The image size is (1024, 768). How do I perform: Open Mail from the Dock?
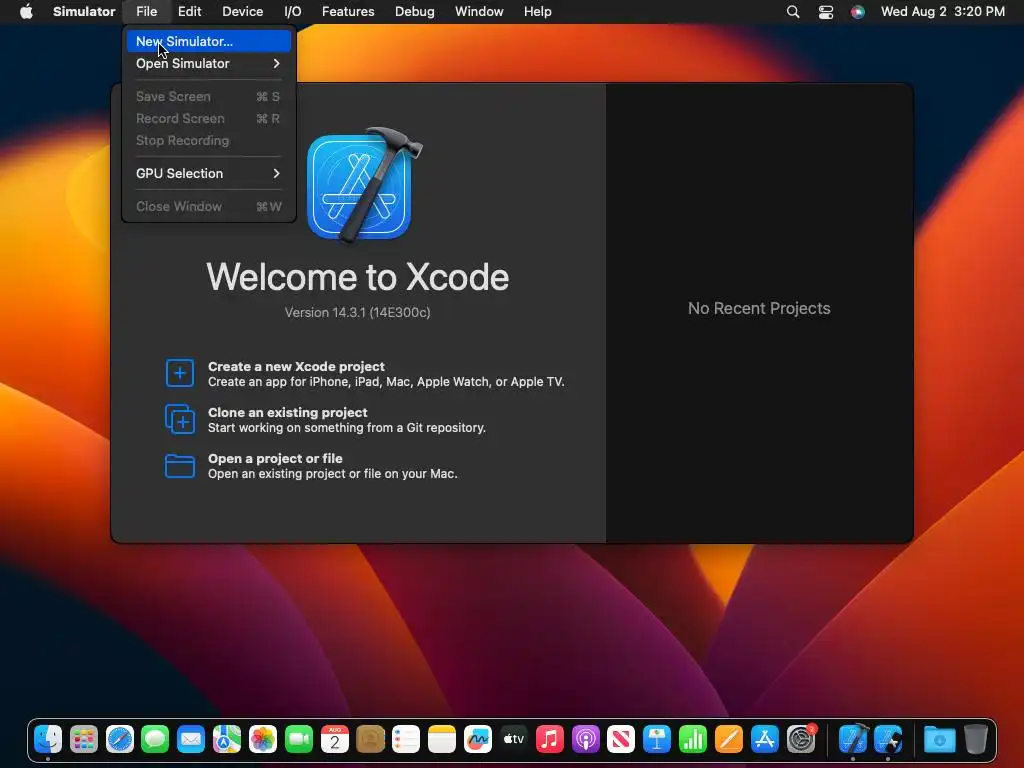point(191,739)
